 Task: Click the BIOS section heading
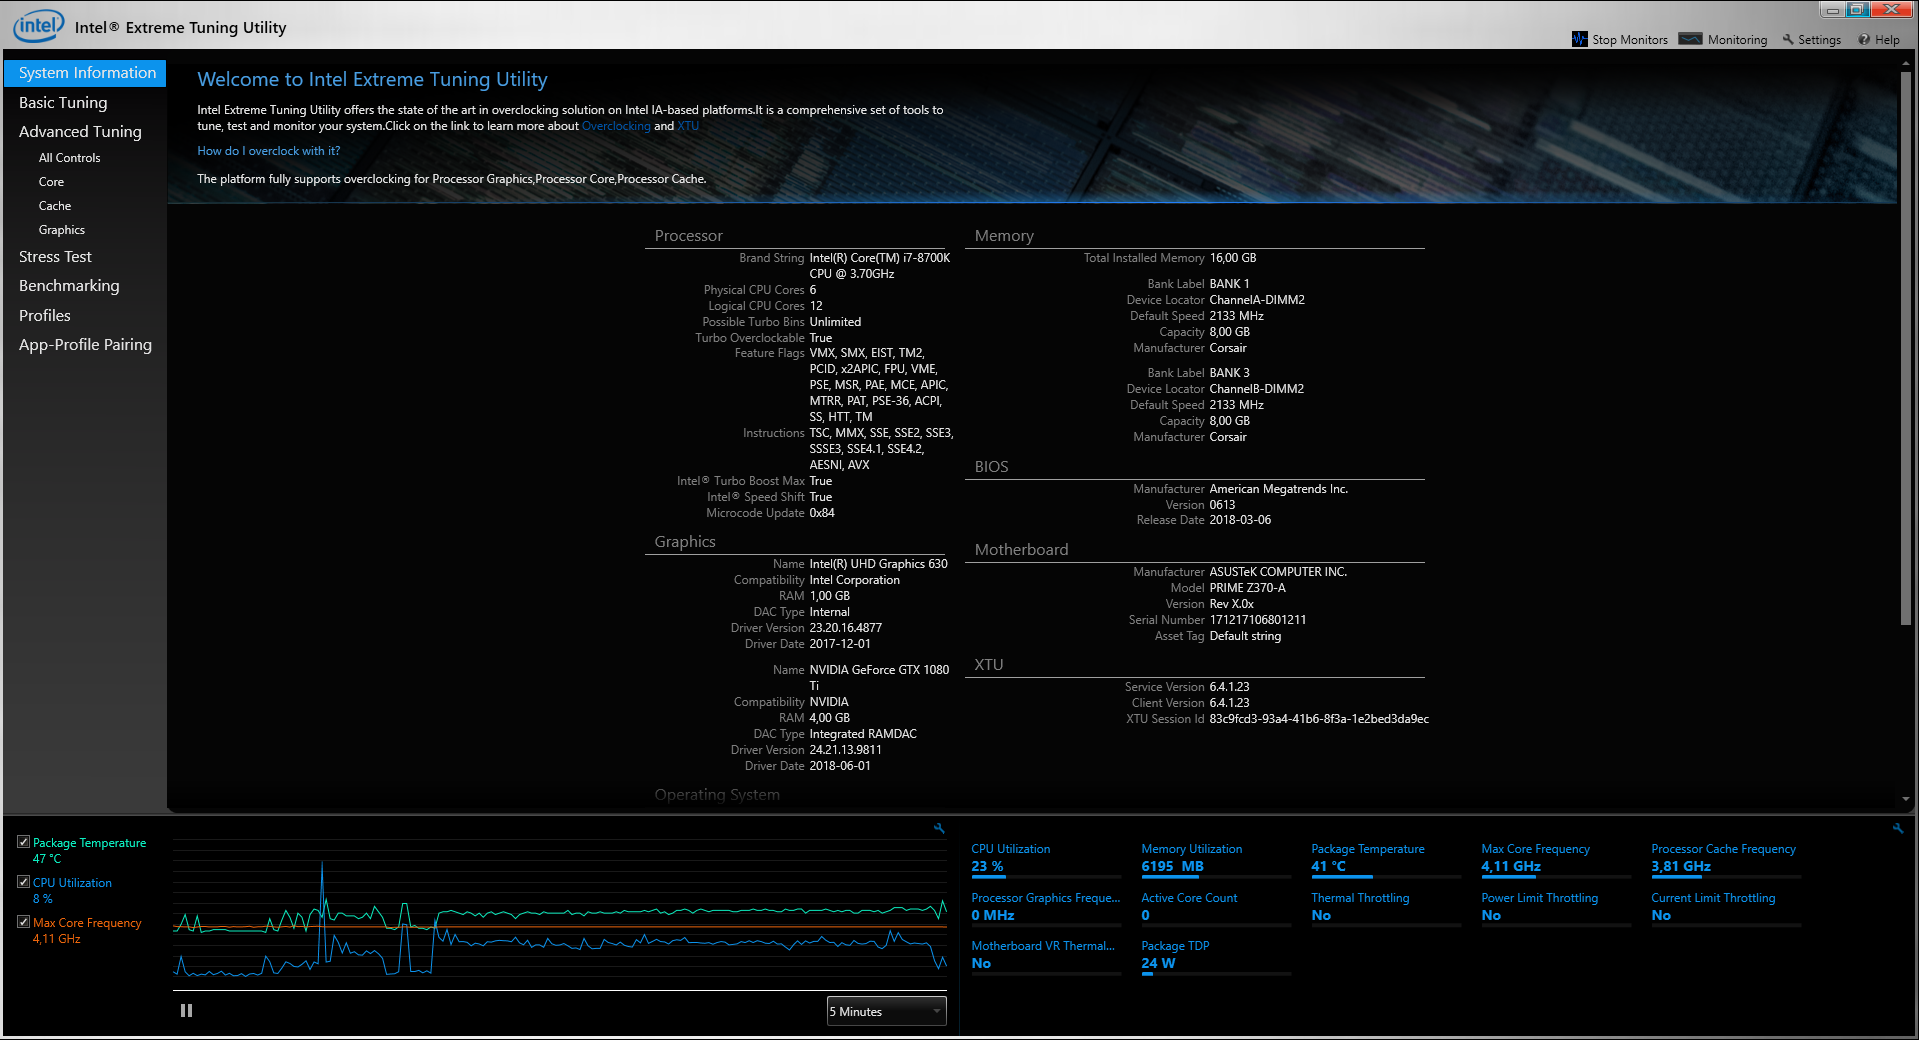[991, 467]
